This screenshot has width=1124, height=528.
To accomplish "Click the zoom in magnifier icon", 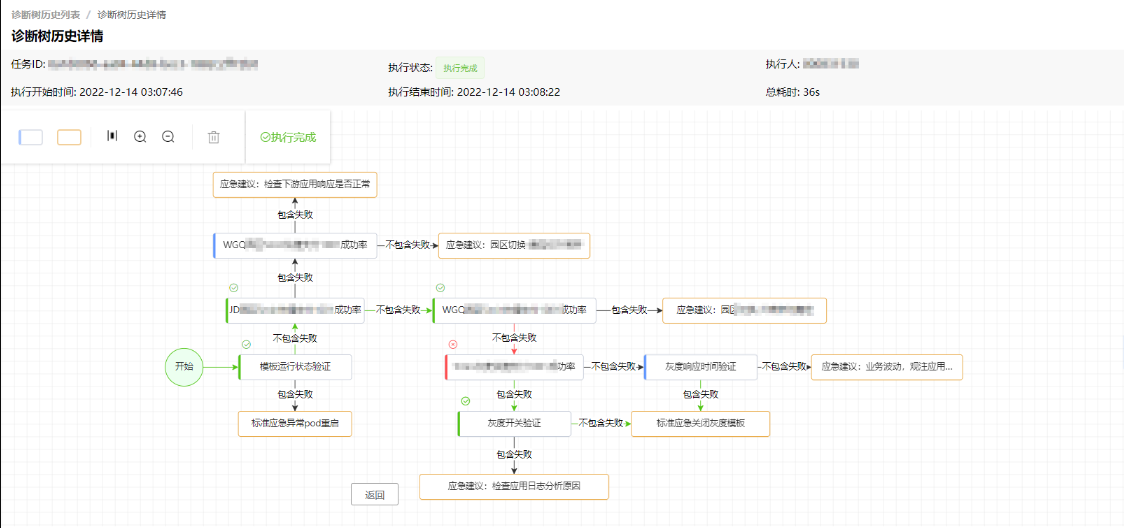I will (140, 137).
